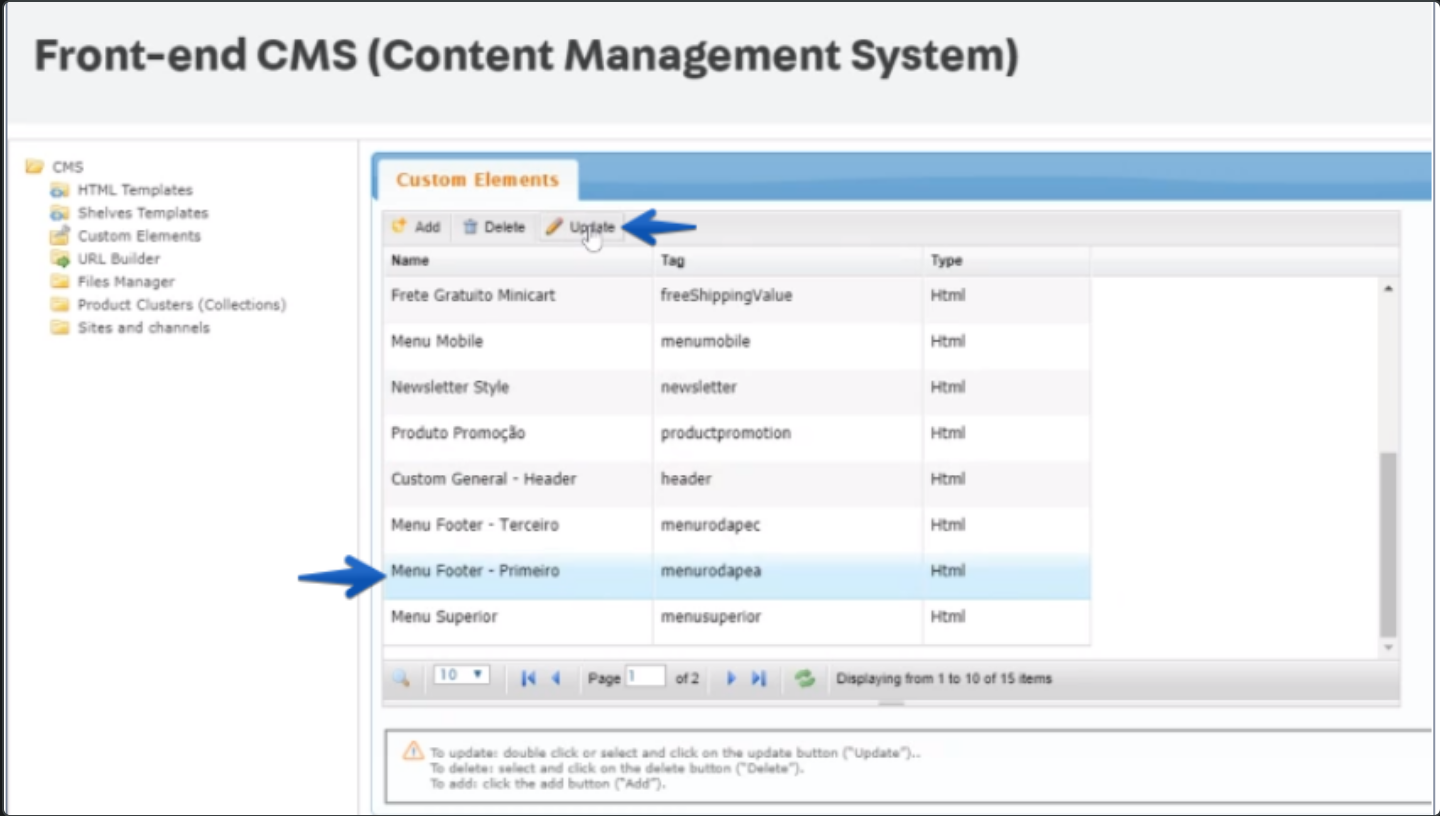Click the page number input field

[645, 677]
